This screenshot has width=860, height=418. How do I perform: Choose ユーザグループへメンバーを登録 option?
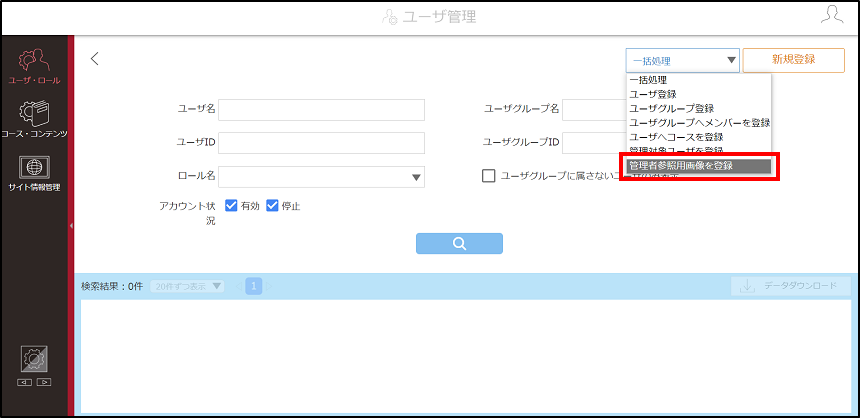(x=699, y=122)
